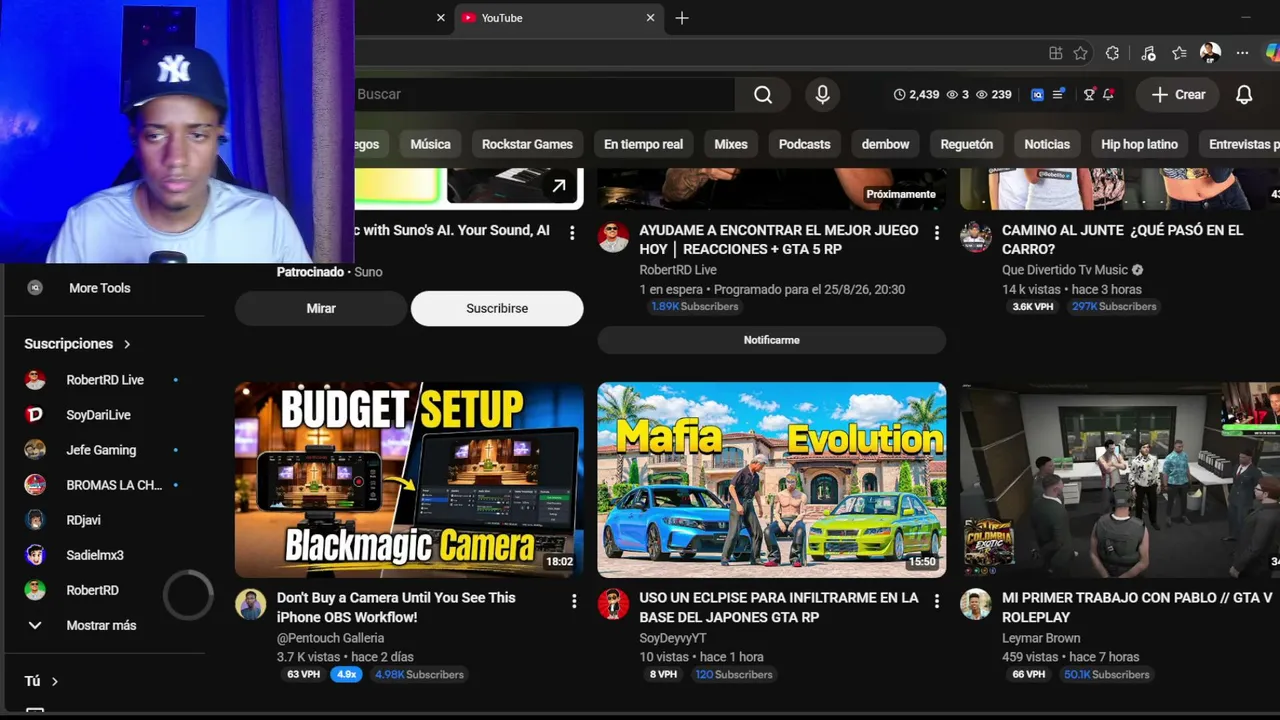Open a new browser tab with plus
The height and width of the screenshot is (720, 1280).
click(682, 18)
